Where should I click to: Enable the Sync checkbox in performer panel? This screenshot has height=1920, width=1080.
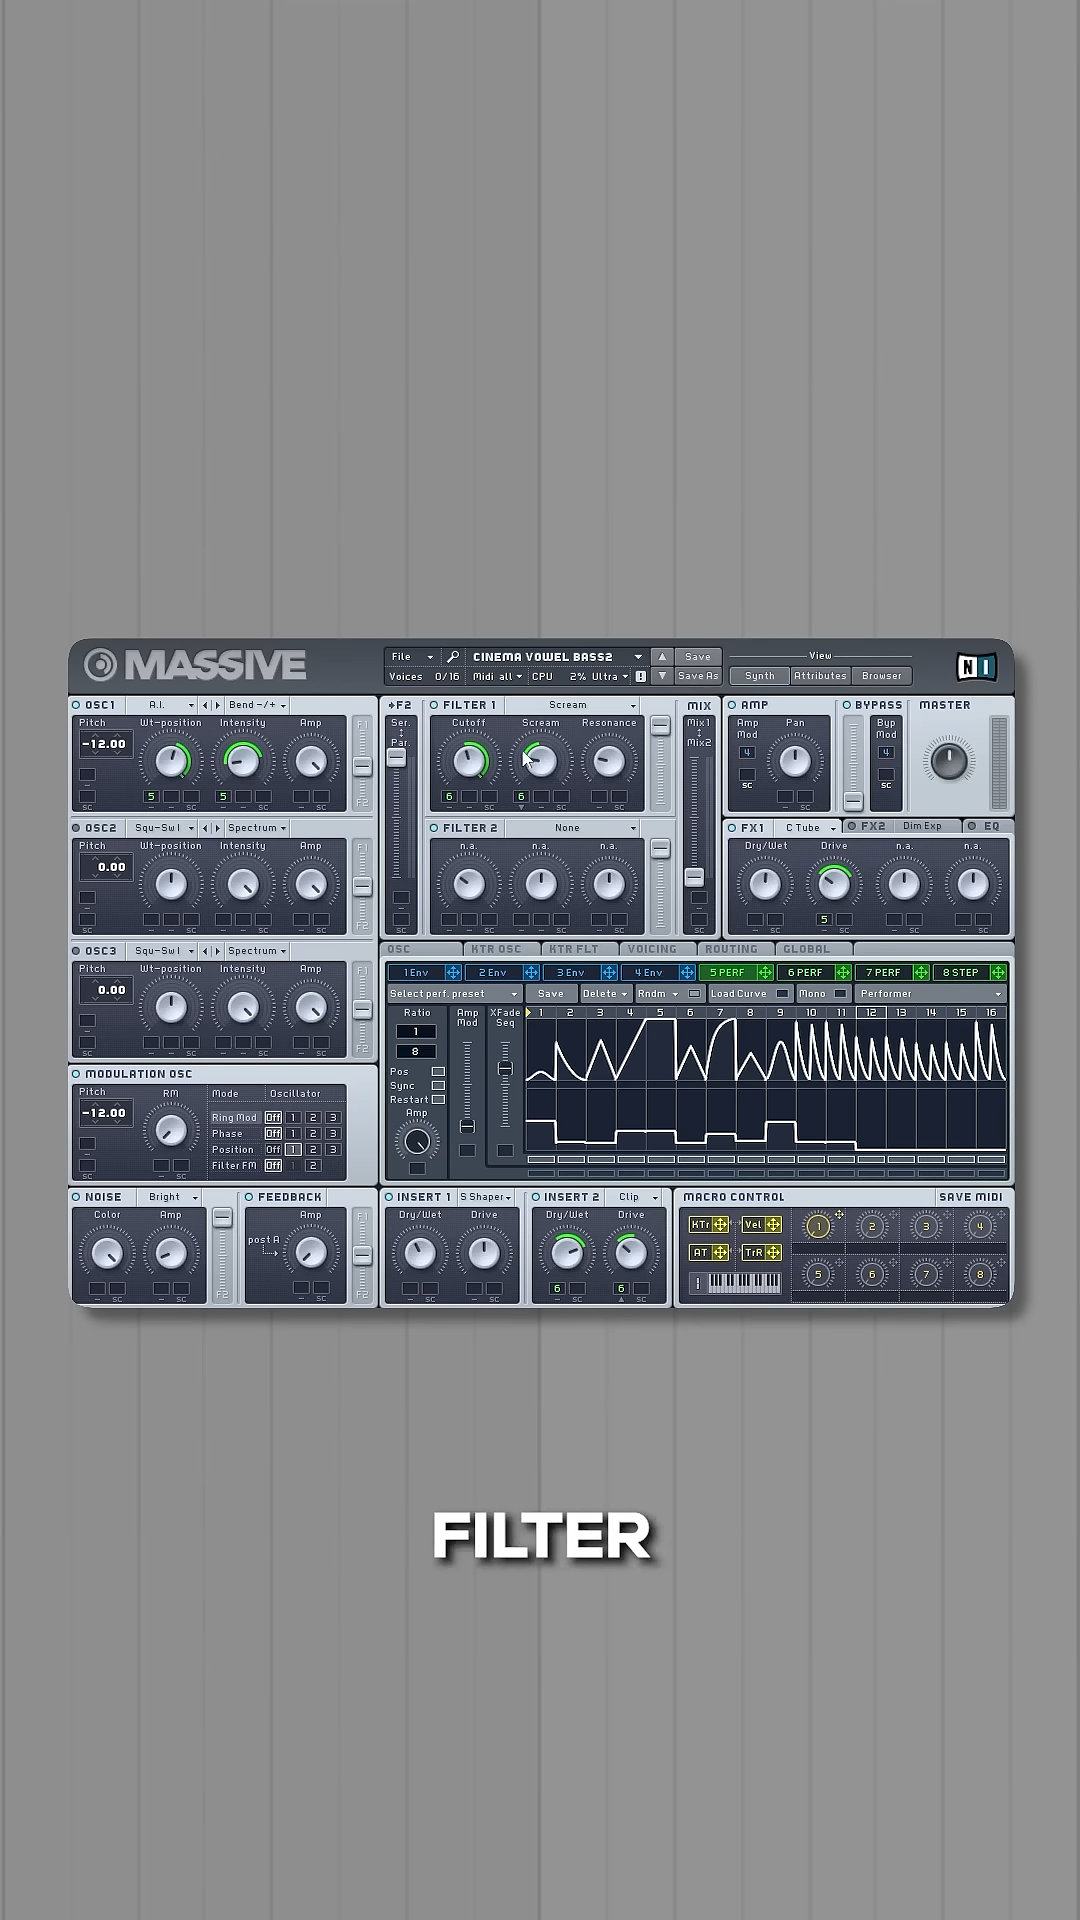438,1085
